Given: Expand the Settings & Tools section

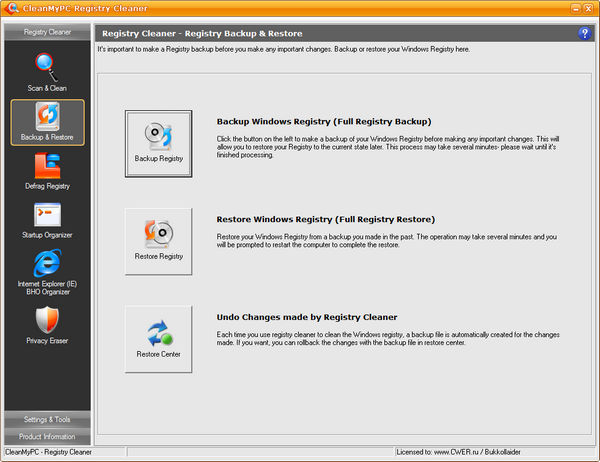Looking at the screenshot, I should pyautogui.click(x=47, y=419).
